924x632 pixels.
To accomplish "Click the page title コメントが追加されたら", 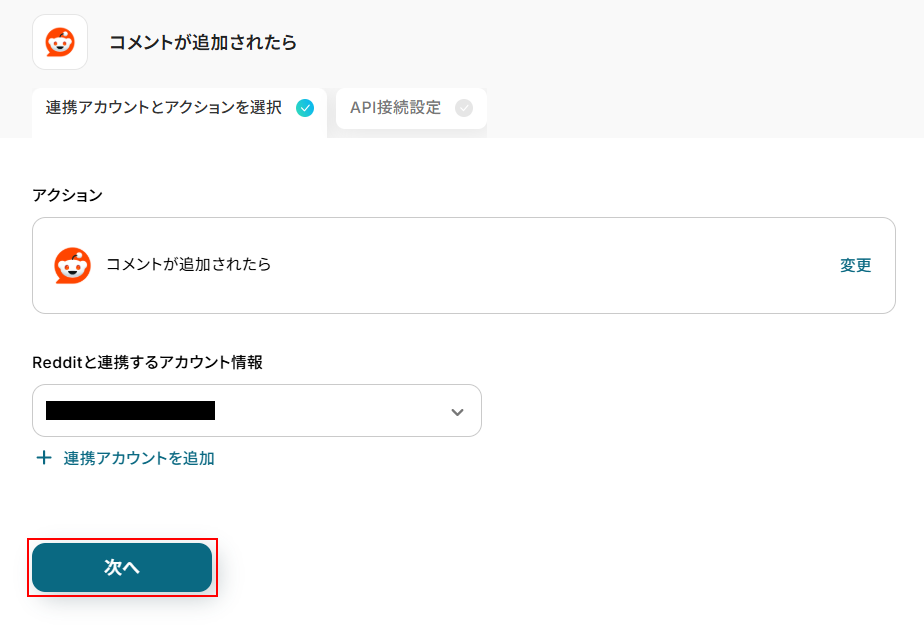I will 203,42.
